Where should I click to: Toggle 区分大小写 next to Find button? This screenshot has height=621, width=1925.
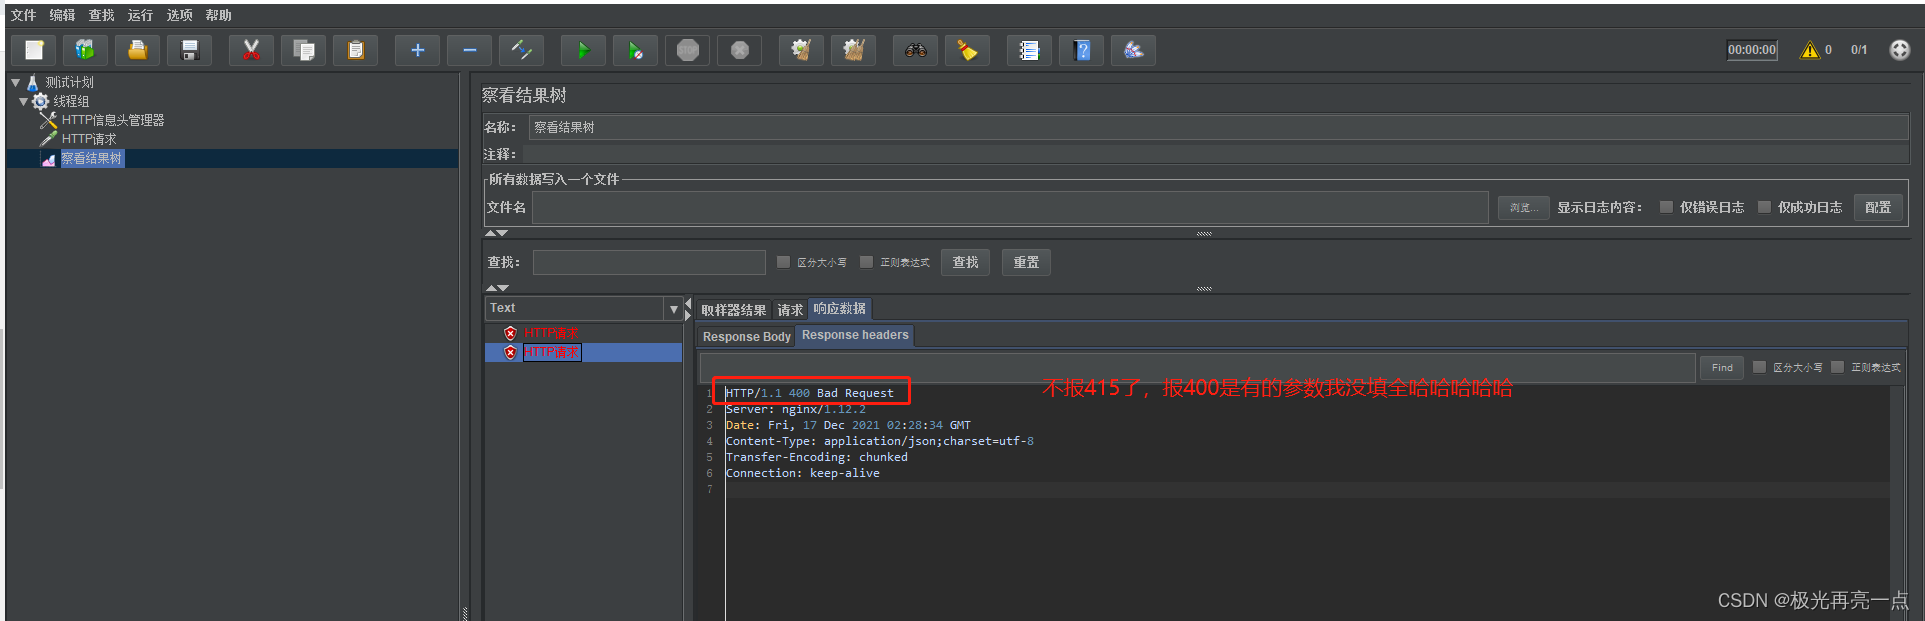[x=1759, y=367]
